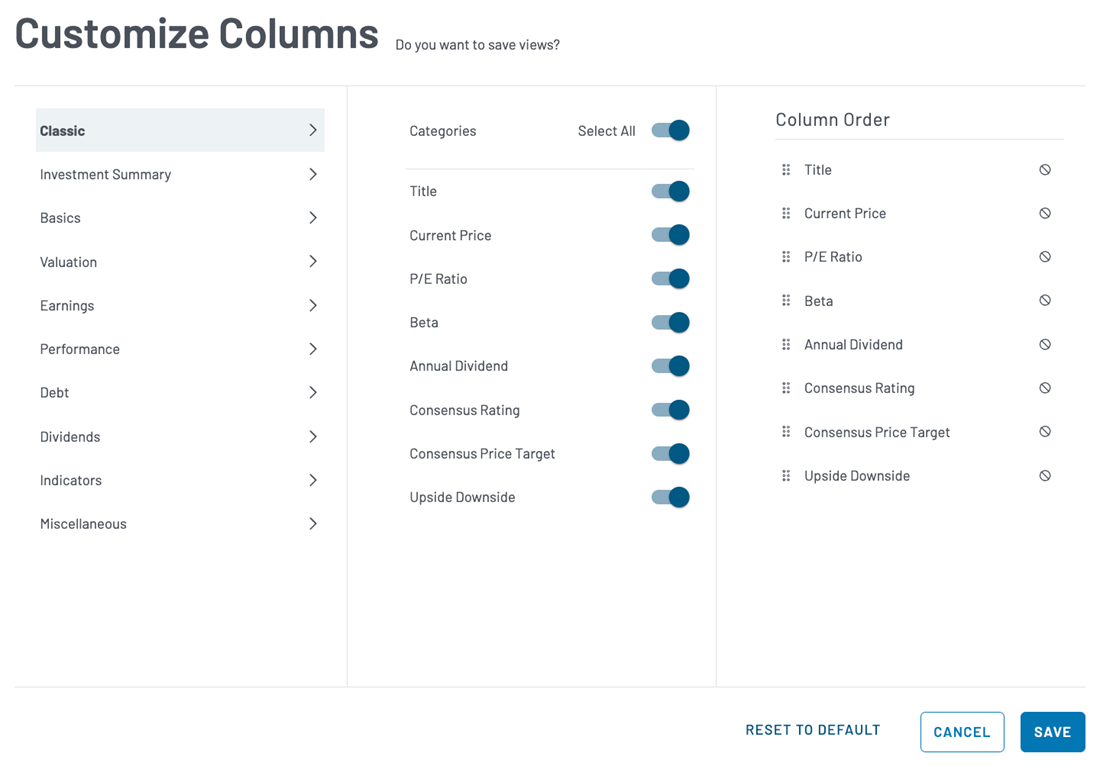The height and width of the screenshot is (766, 1100).
Task: Click drag handle icon for Consensus Price Target
Action: point(786,431)
